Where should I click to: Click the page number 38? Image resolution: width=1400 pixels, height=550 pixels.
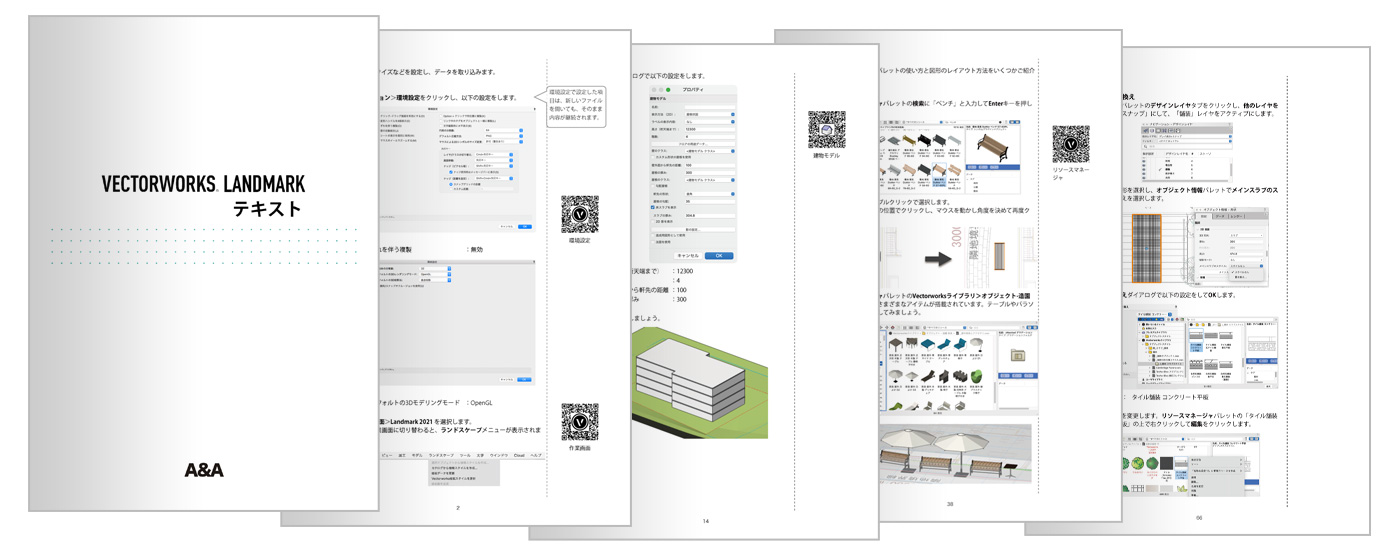[x=950, y=504]
